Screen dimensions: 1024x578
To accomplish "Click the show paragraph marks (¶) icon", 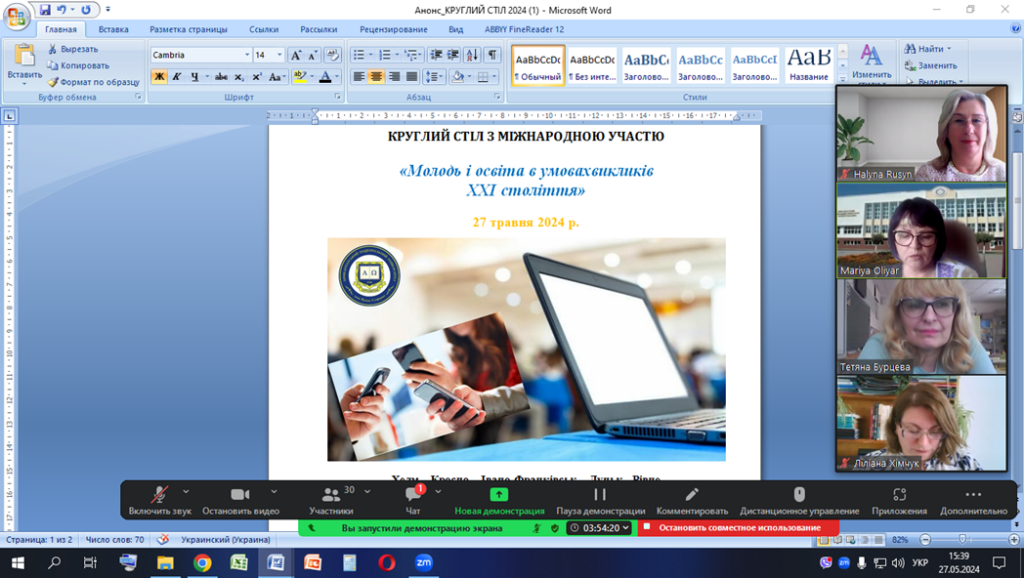I will [x=492, y=55].
